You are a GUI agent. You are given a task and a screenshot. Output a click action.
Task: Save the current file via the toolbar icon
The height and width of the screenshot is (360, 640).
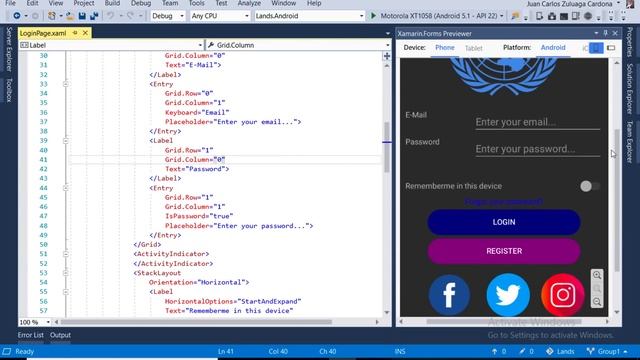coord(82,16)
